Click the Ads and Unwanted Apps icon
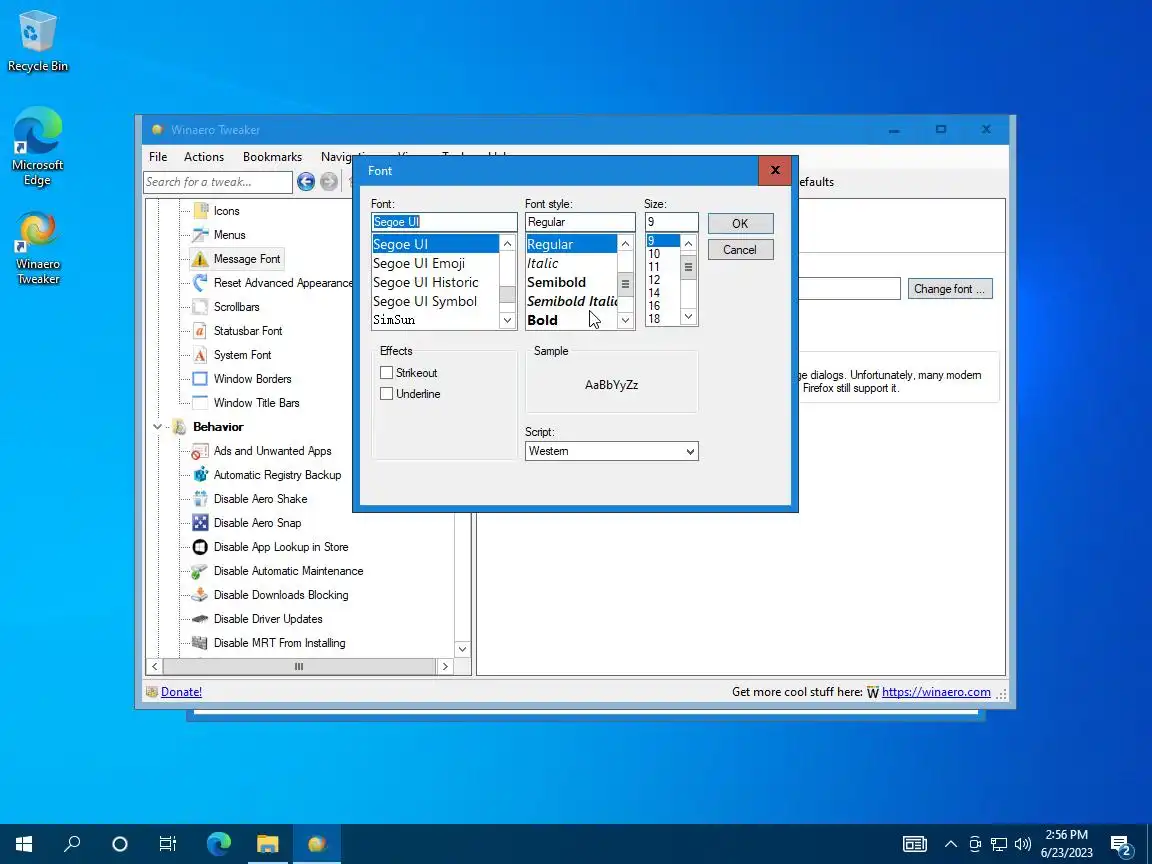The width and height of the screenshot is (1152, 864). point(200,451)
